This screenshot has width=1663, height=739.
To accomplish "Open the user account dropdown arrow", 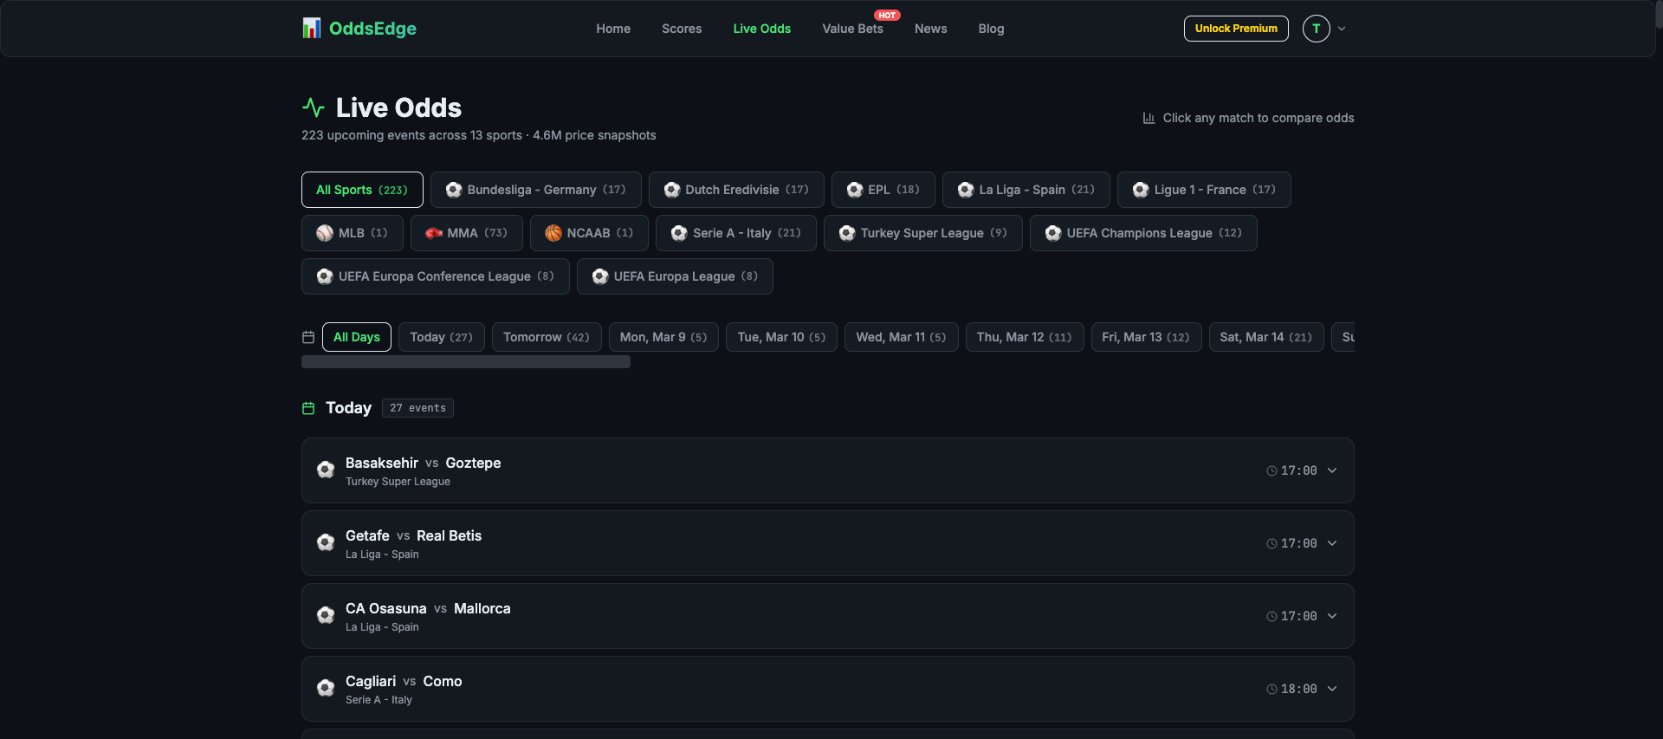I will tap(1342, 29).
